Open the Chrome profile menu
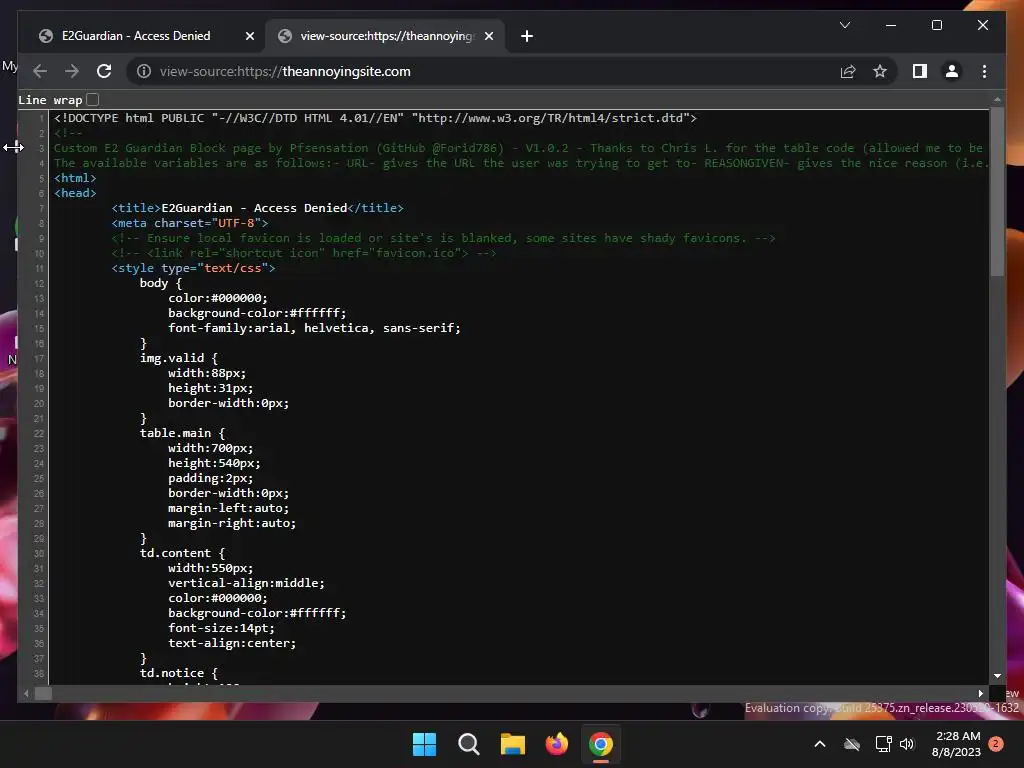 pos(952,71)
